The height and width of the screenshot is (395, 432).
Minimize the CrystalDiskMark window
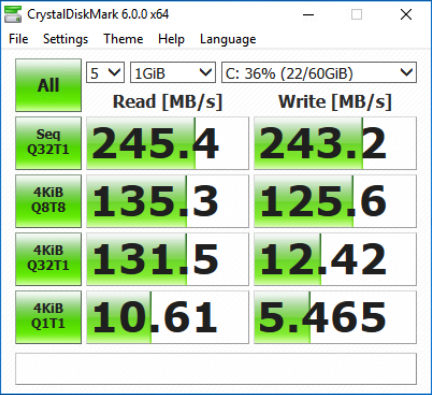point(308,15)
